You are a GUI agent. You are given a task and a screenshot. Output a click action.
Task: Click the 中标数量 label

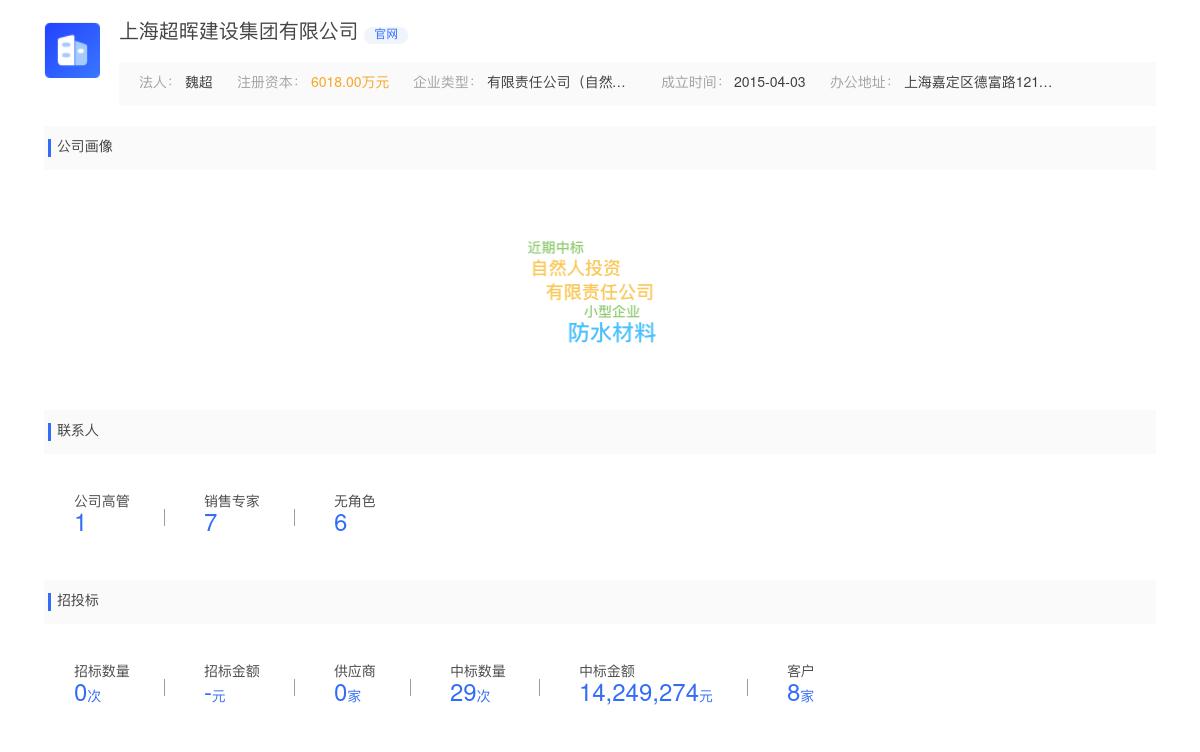pos(478,672)
